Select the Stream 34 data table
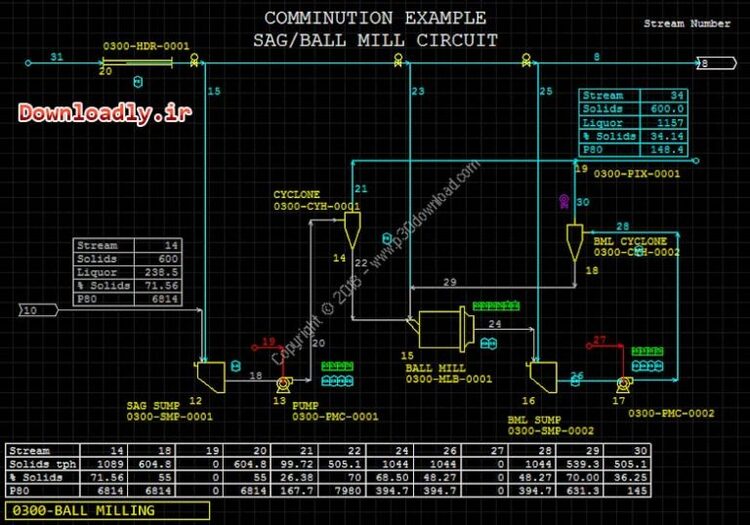Screen dimensions: 750x525 (633, 123)
